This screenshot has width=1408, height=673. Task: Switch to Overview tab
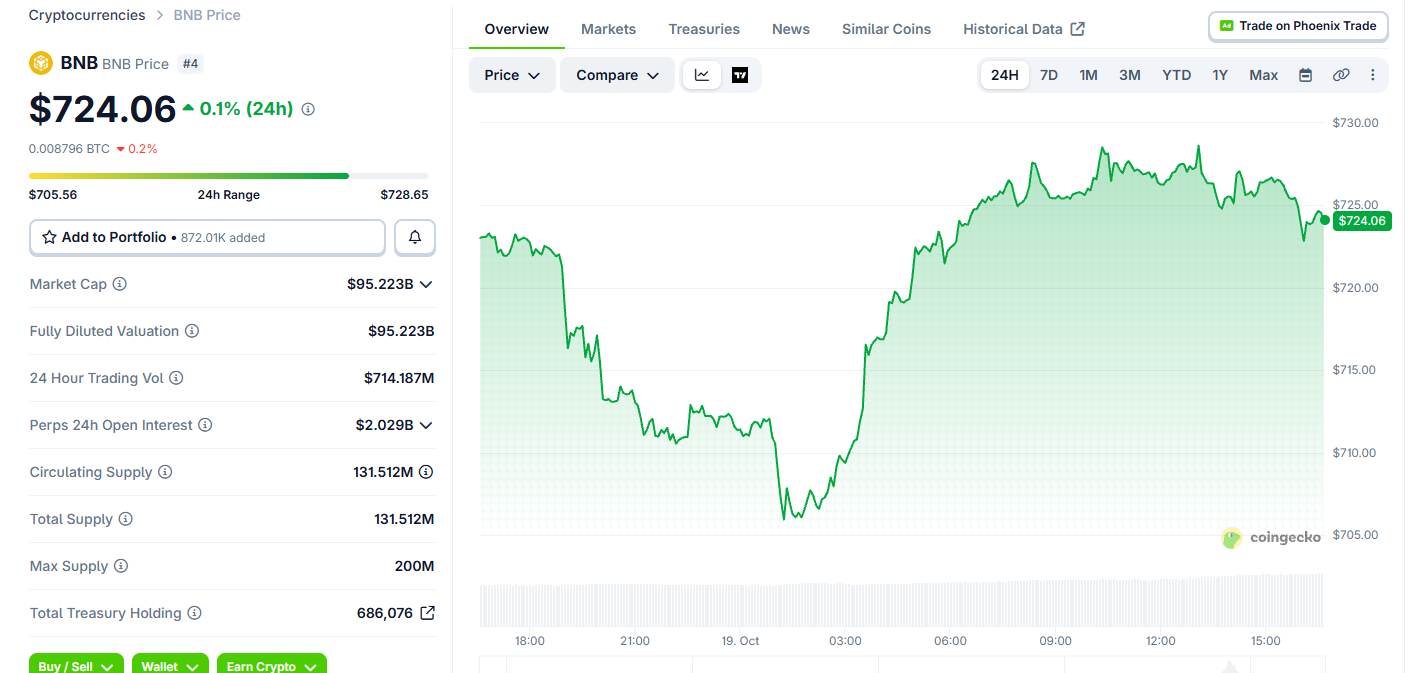coord(517,29)
